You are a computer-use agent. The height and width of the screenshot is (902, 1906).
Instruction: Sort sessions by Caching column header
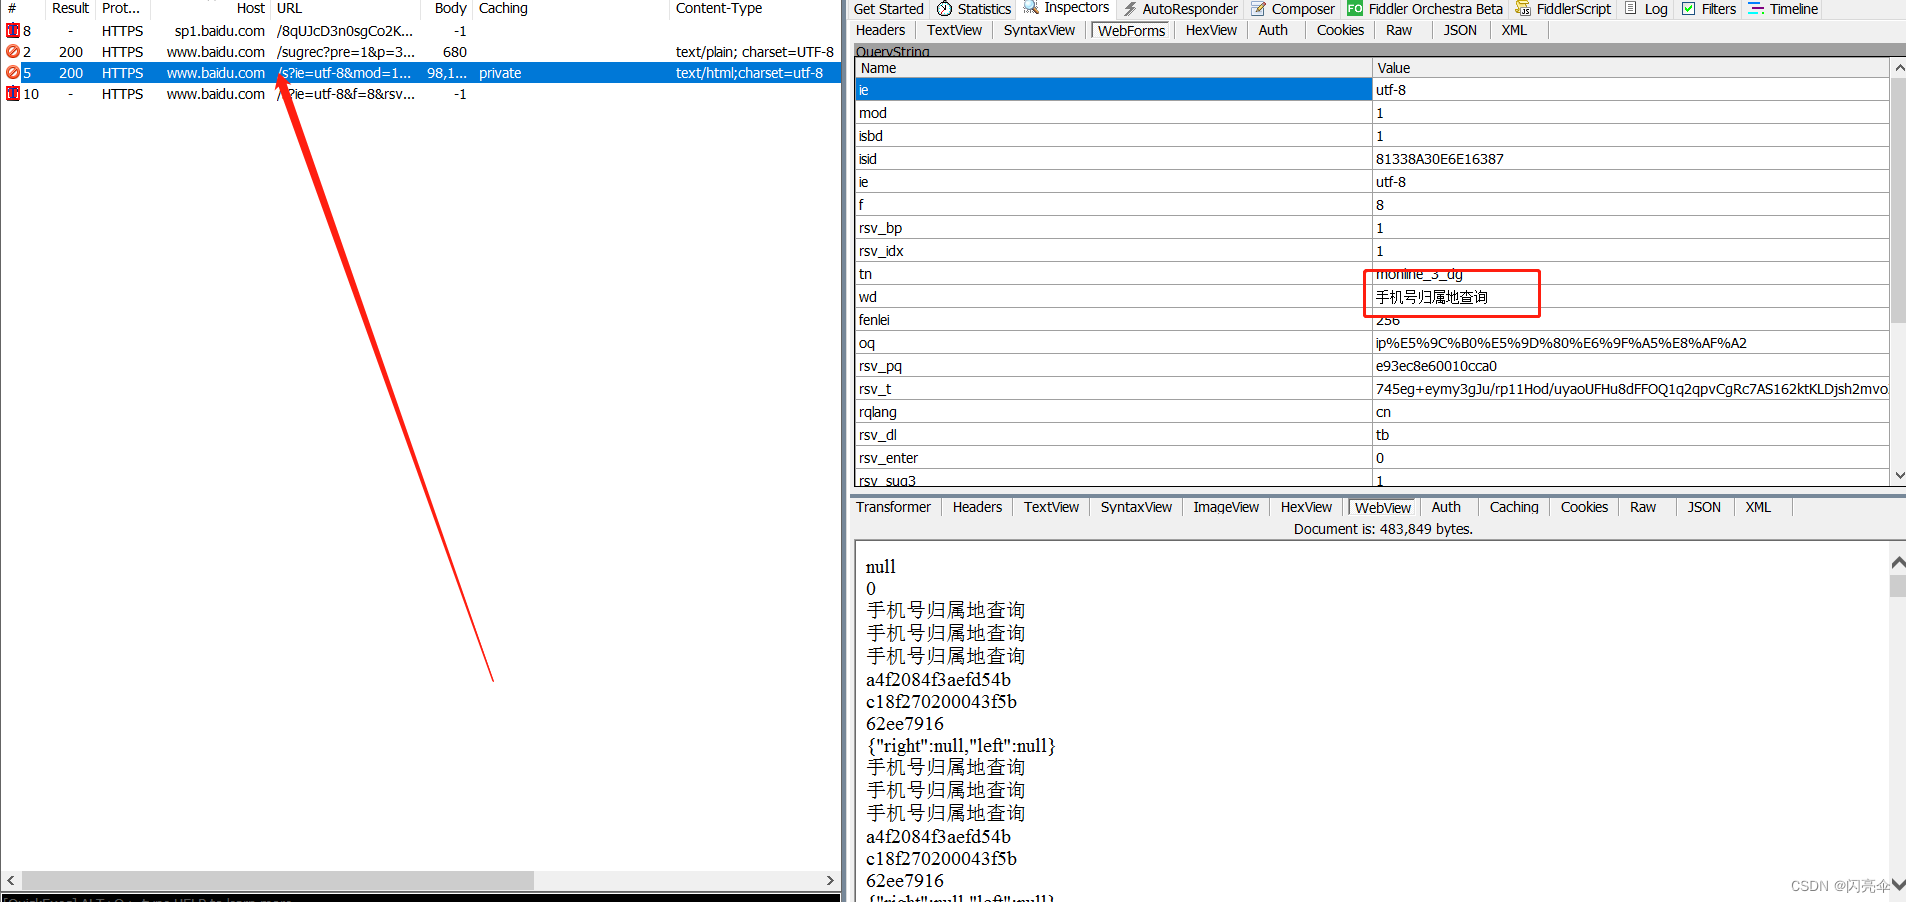point(570,8)
